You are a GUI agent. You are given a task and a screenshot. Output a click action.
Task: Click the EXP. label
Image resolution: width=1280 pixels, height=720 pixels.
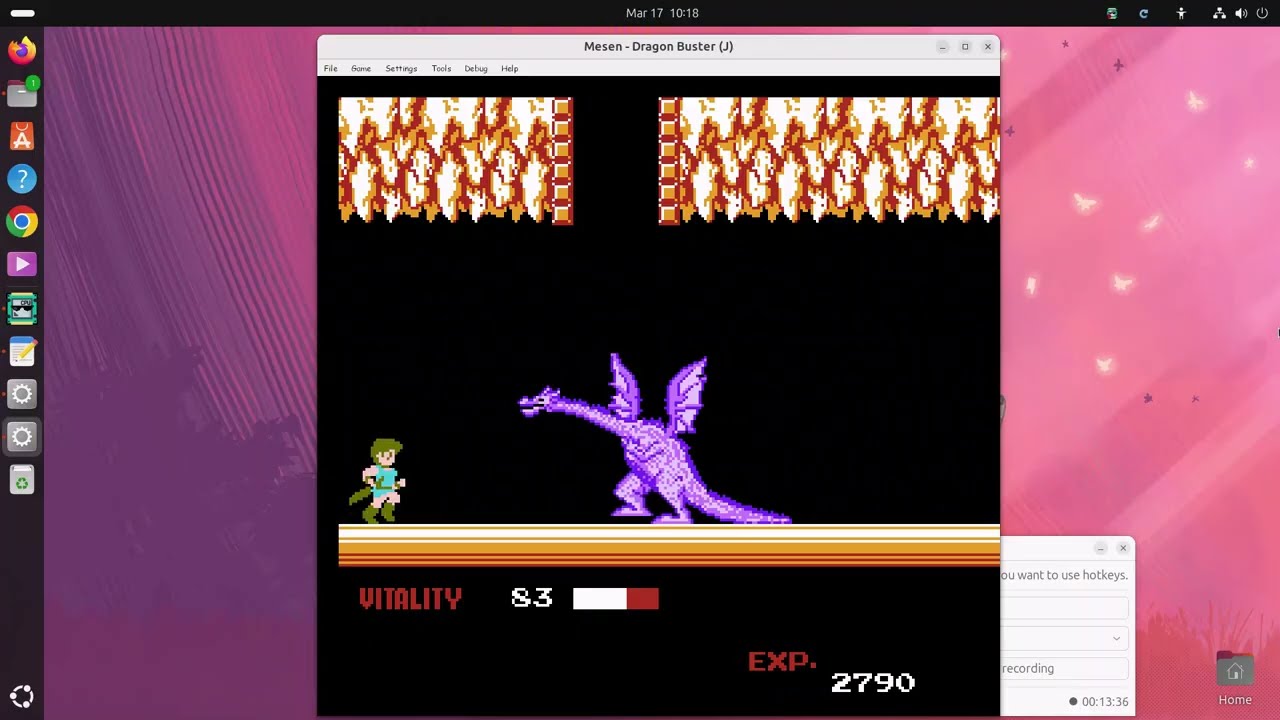[782, 661]
